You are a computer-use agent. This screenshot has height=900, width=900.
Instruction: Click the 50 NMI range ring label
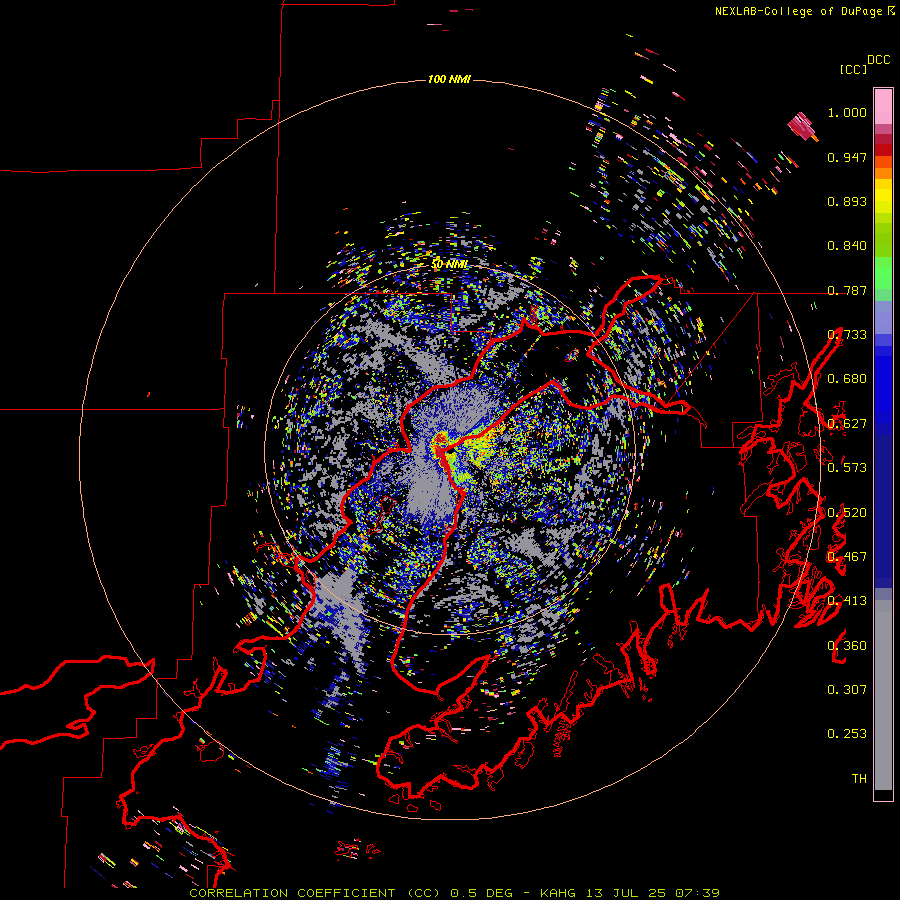click(449, 265)
